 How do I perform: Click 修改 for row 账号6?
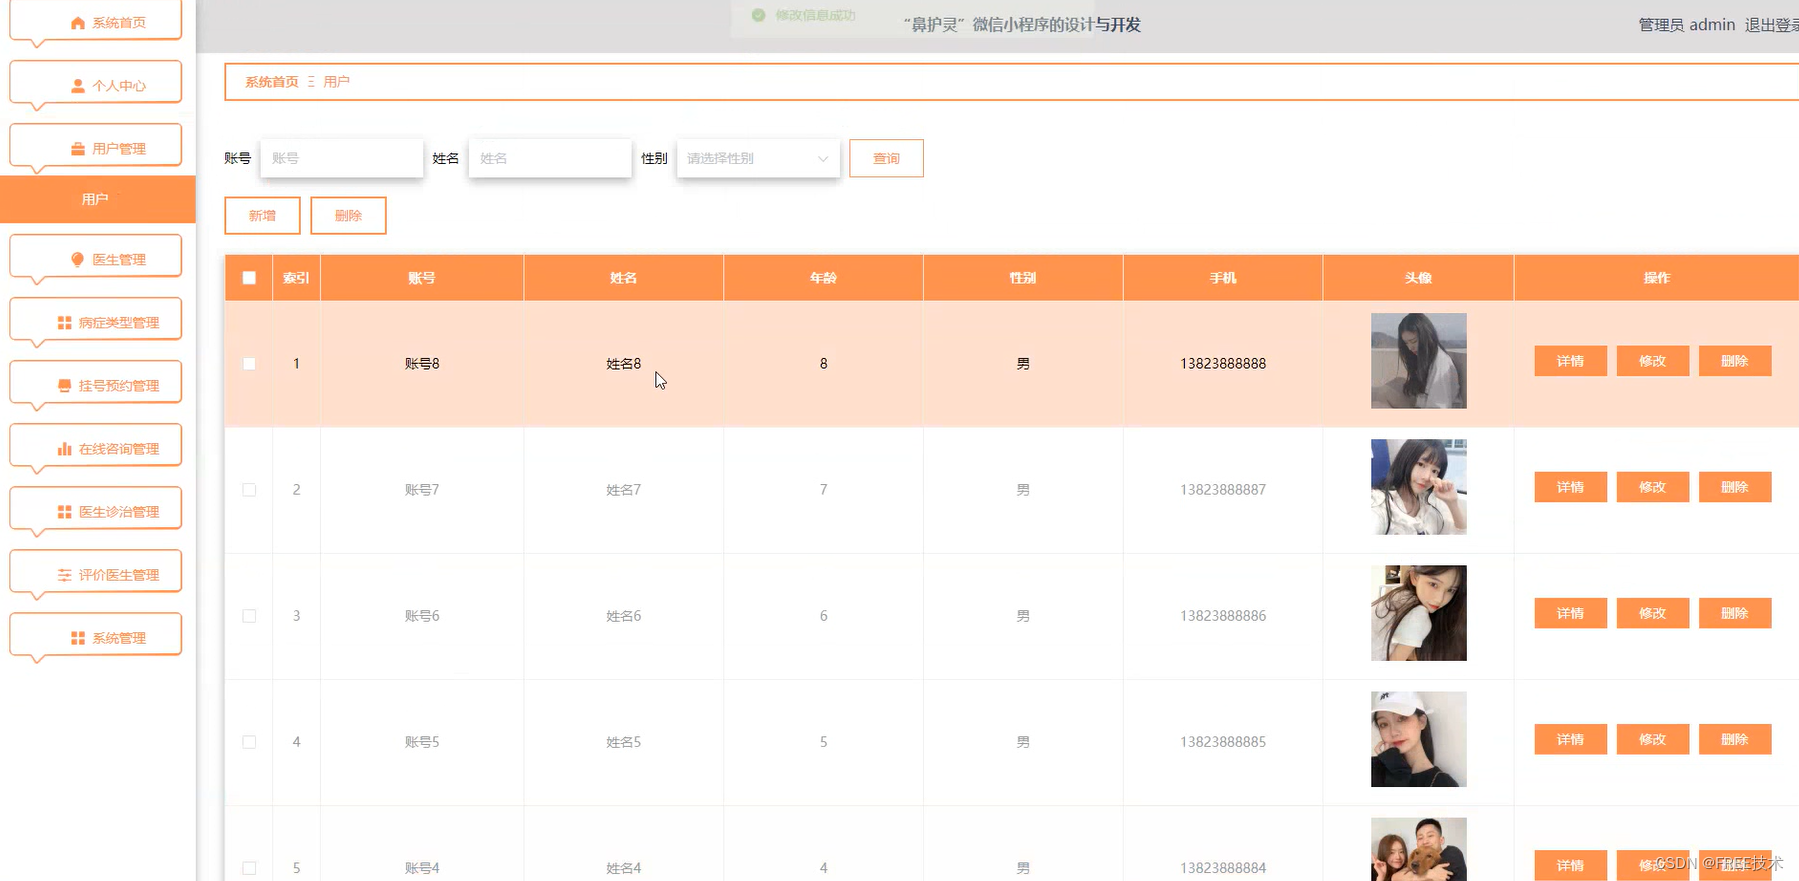(1652, 613)
